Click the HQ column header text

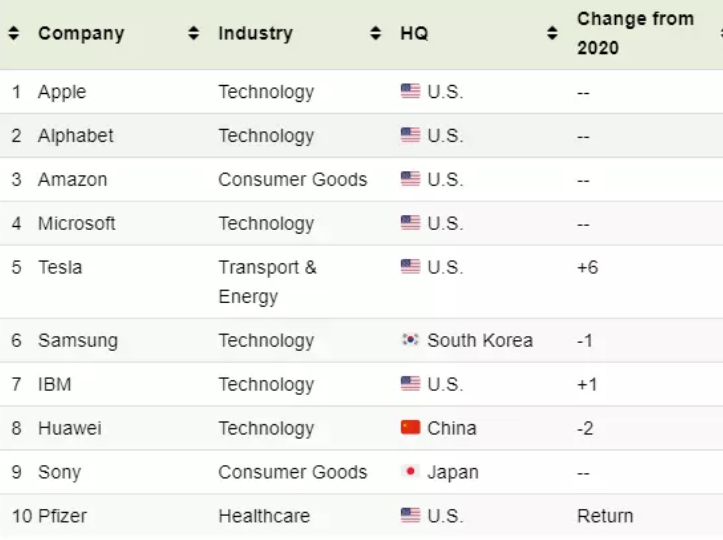pos(414,33)
